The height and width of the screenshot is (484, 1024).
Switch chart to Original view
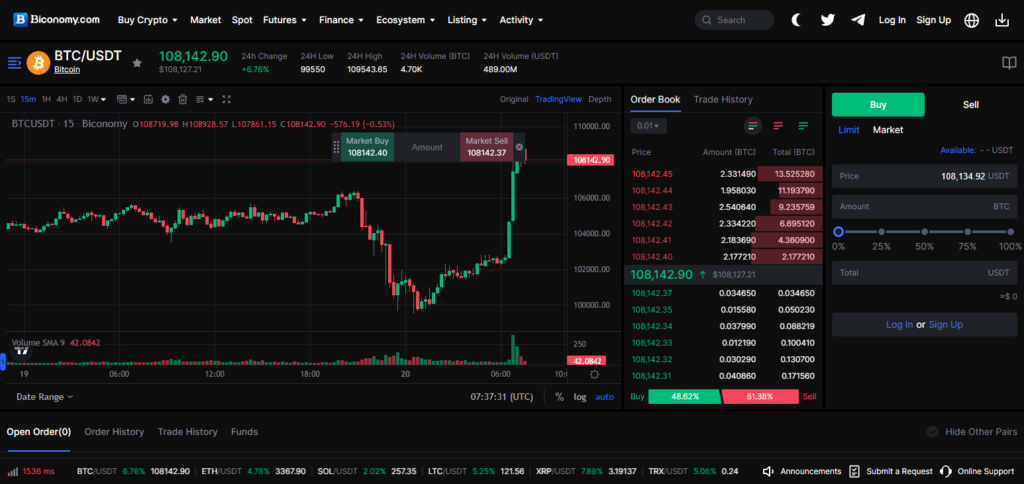(514, 99)
